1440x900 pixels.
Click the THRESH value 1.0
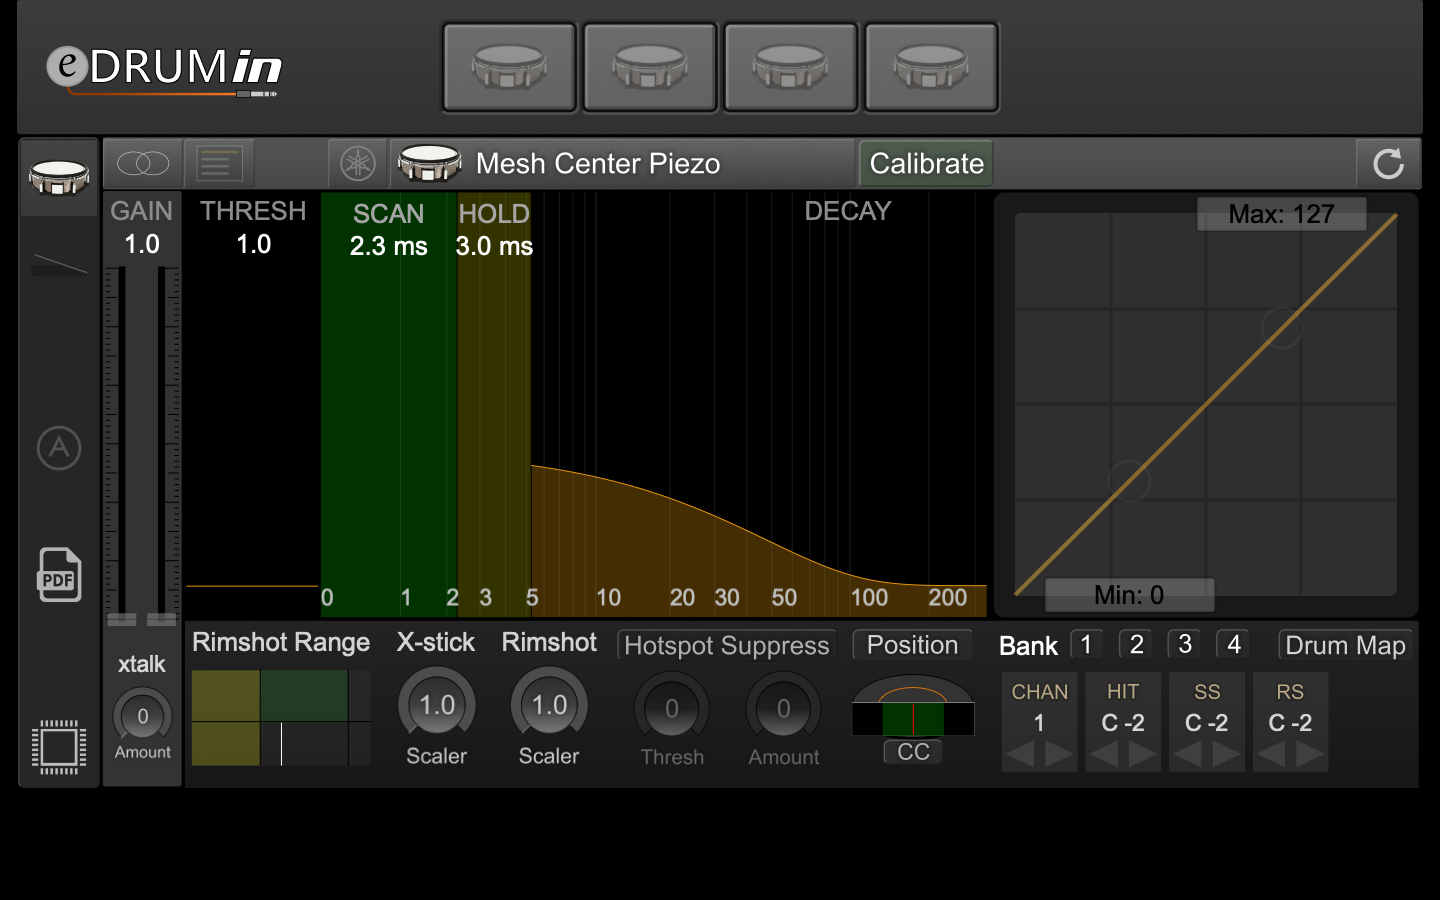[x=254, y=244]
